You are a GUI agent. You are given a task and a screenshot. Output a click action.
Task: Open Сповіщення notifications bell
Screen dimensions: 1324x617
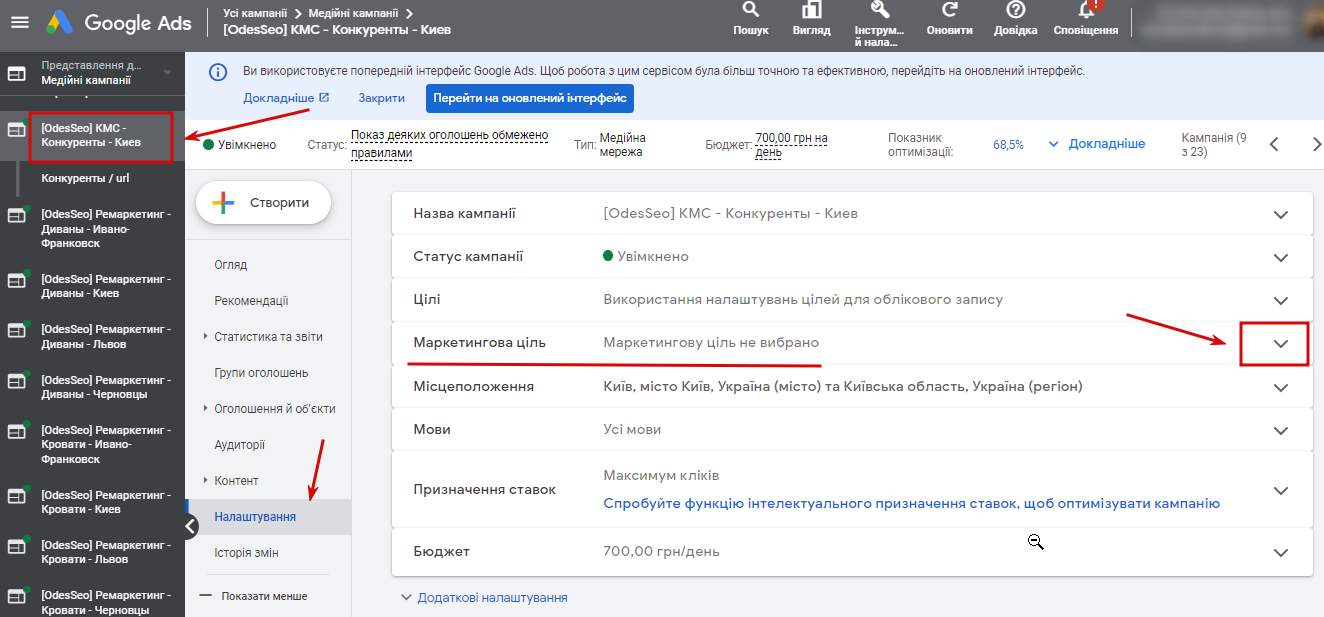click(1086, 11)
